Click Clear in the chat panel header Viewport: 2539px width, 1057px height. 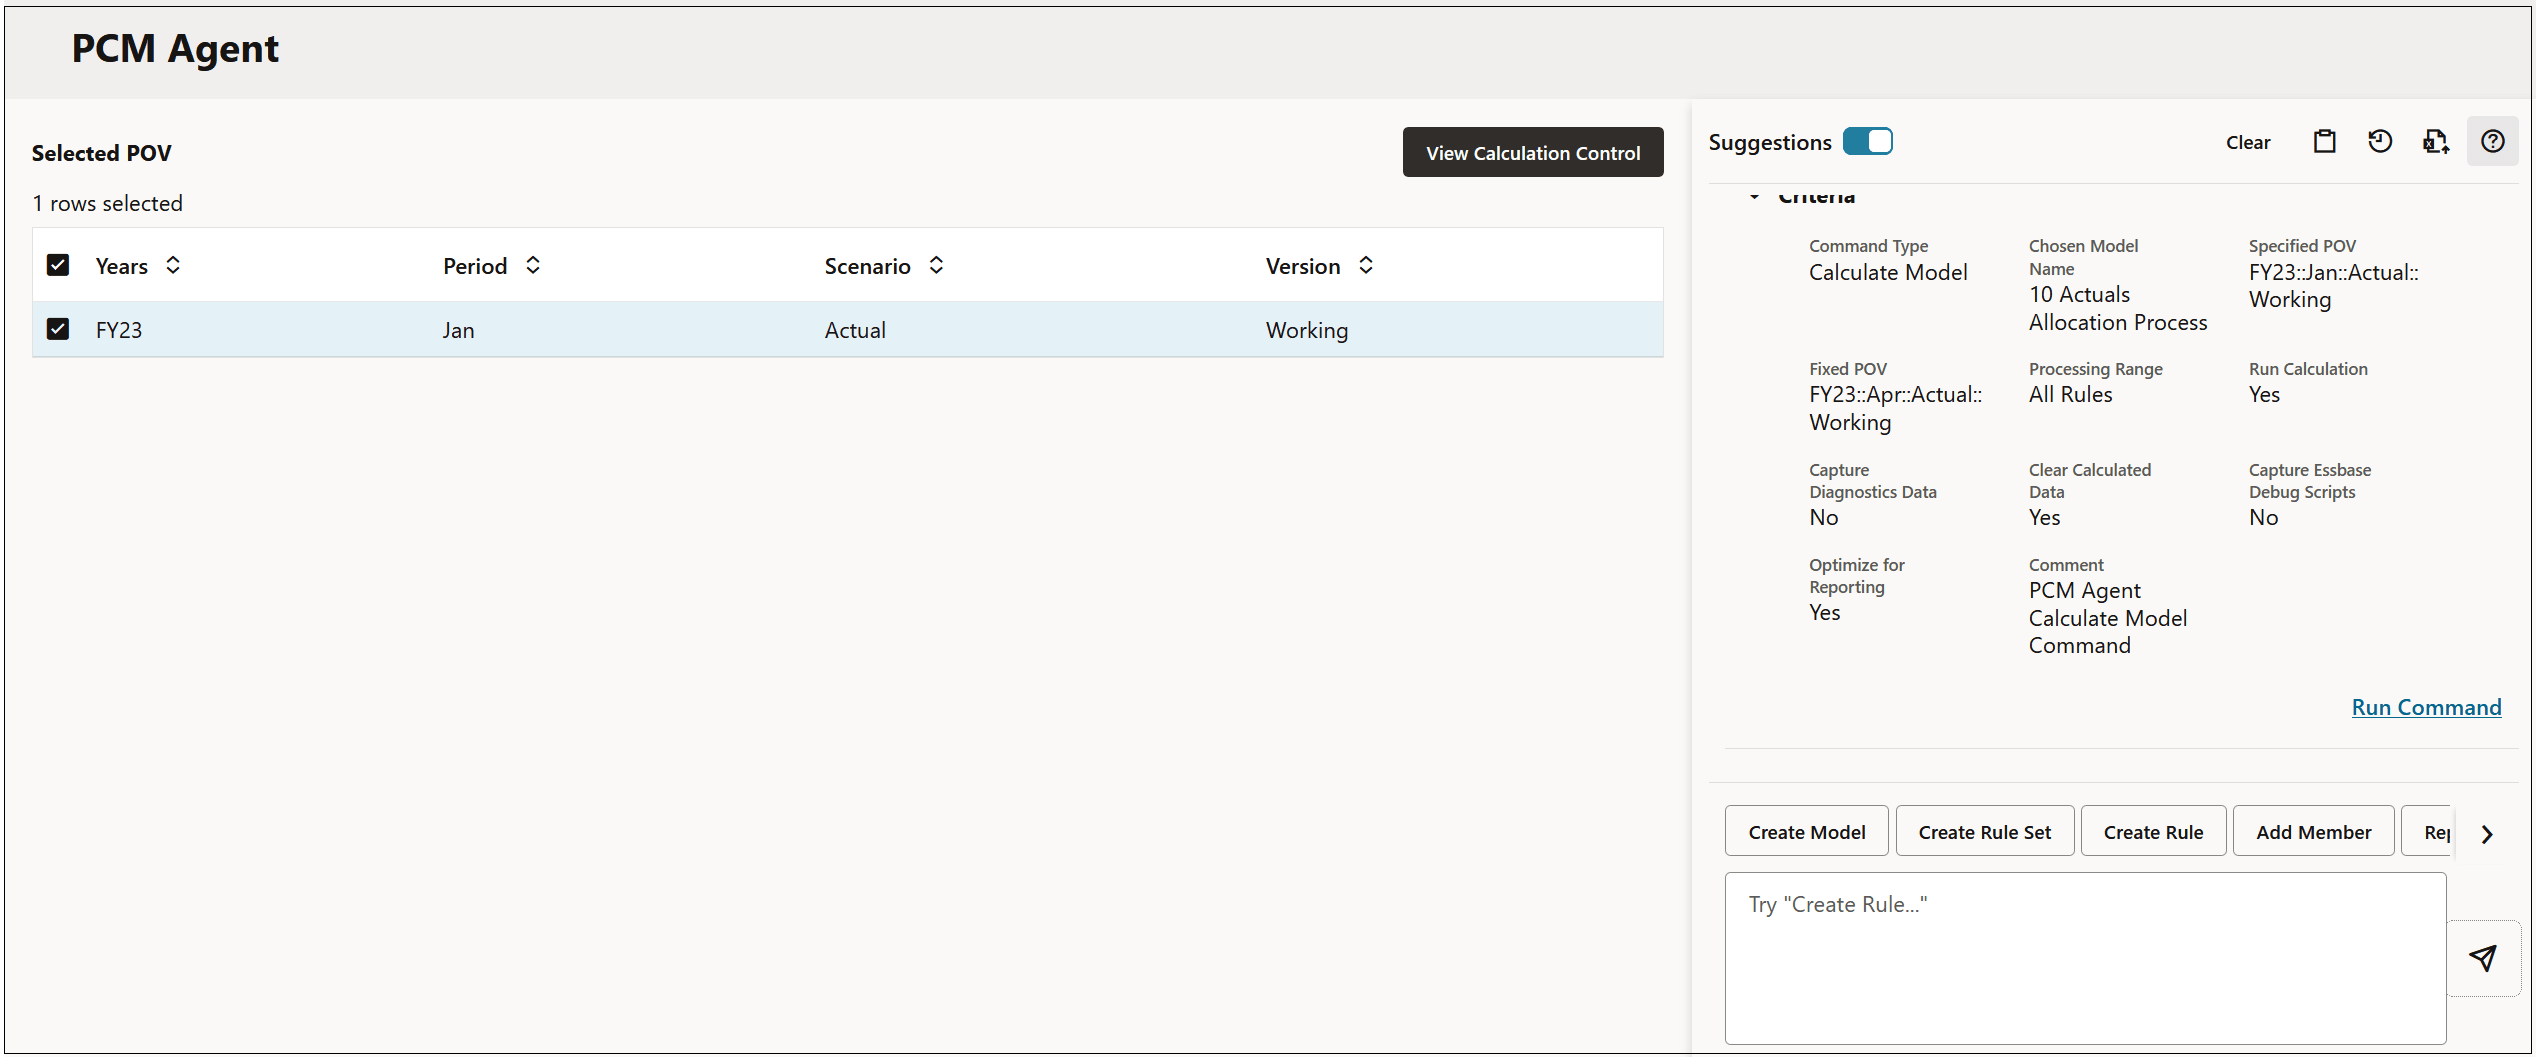coord(2248,143)
